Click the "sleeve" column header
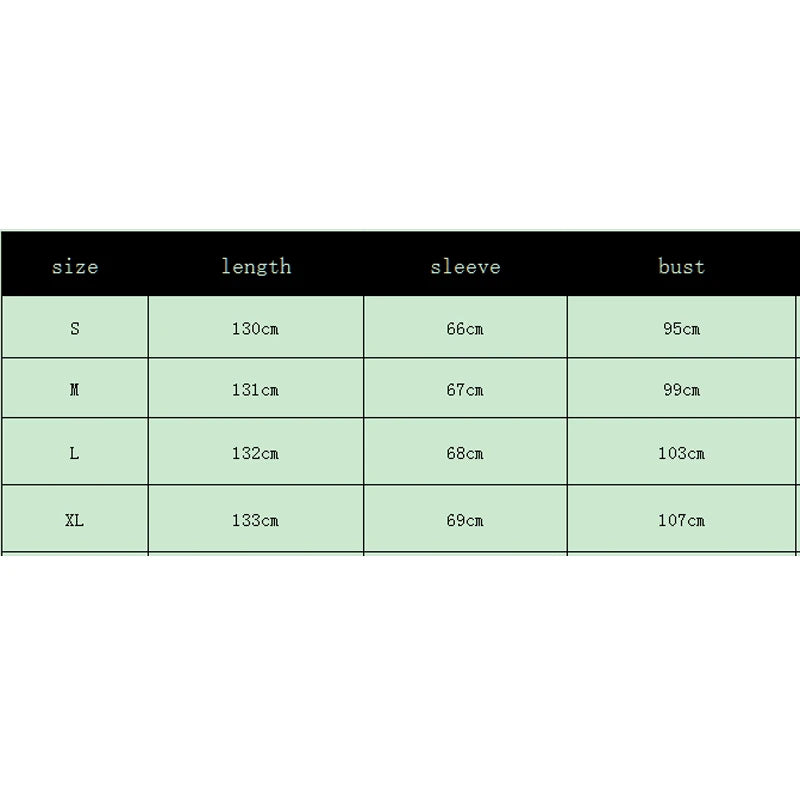This screenshot has height=800, width=800. tap(465, 266)
